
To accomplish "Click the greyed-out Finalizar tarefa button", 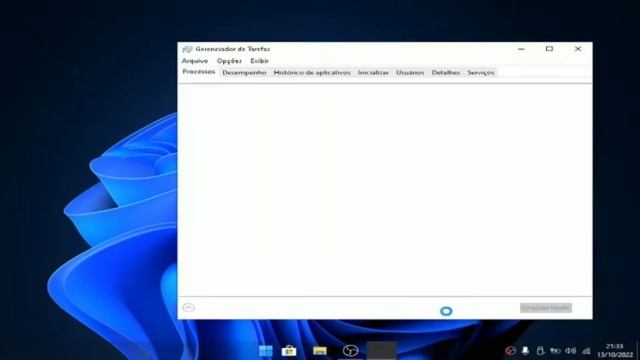I will point(546,308).
